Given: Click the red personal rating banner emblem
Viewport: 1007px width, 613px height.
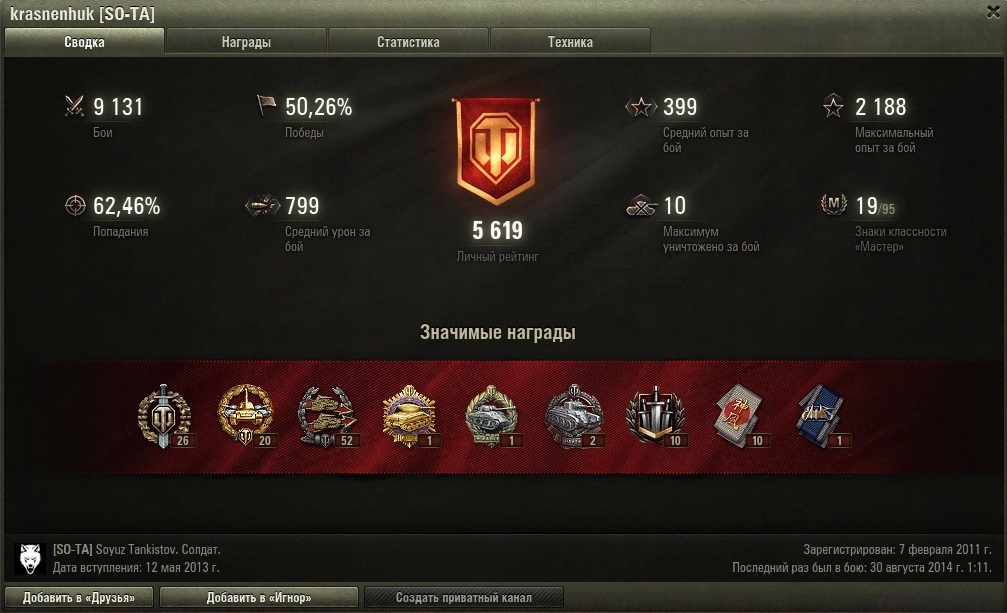Looking at the screenshot, I should coord(496,151).
